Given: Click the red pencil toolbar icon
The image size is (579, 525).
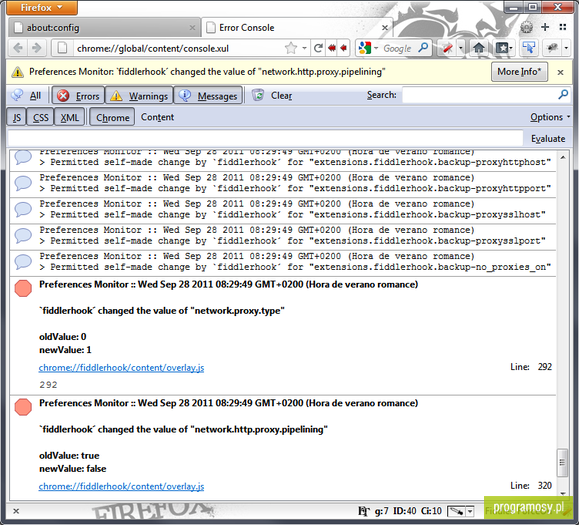Looking at the screenshot, I should coord(447,48).
